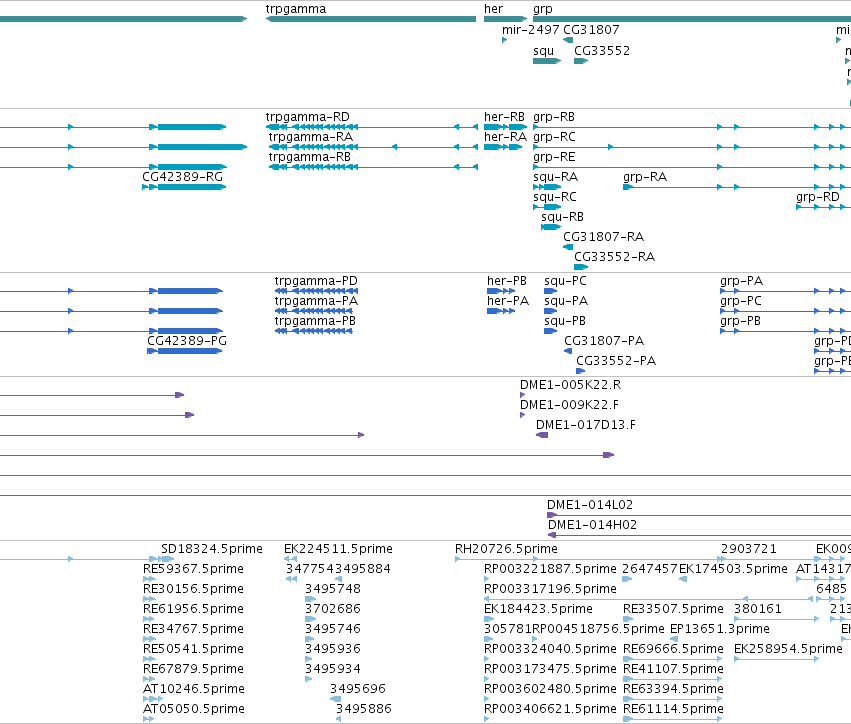Select transcript squ-RC
Viewport: 851px width, 724px height.
(x=547, y=207)
